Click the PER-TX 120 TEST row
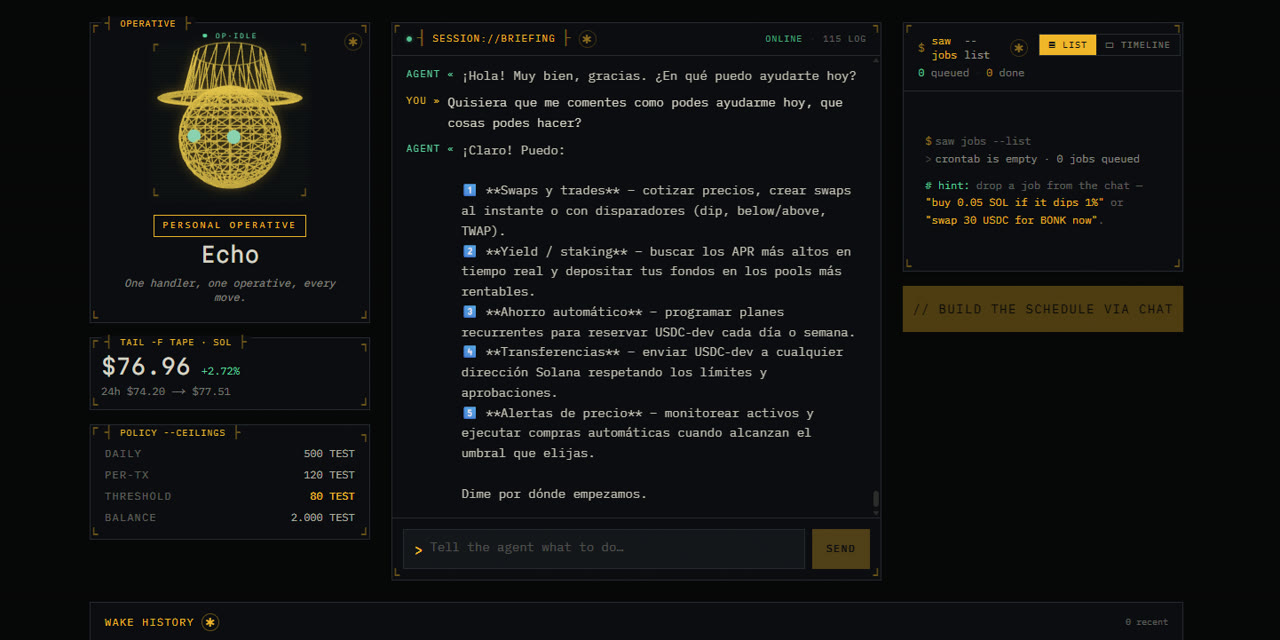 coord(230,475)
